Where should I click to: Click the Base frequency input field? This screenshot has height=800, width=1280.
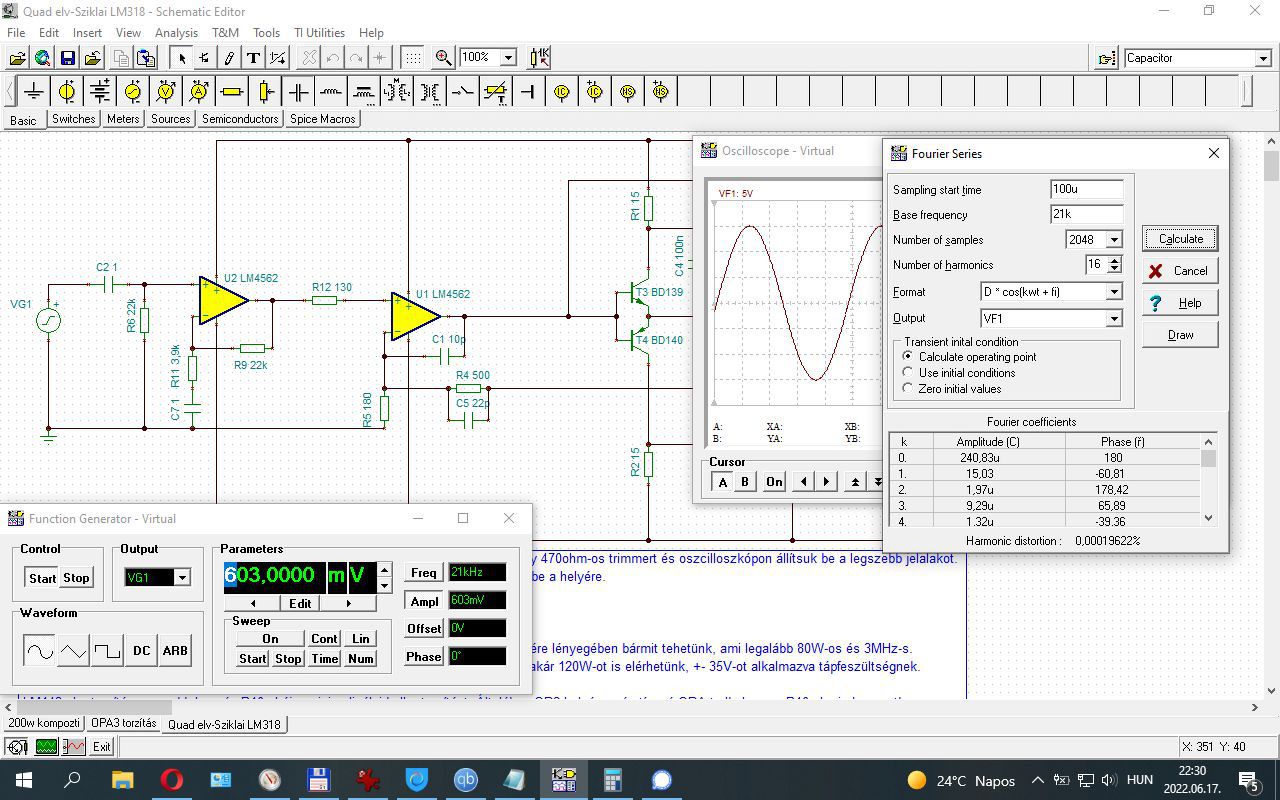click(1086, 214)
